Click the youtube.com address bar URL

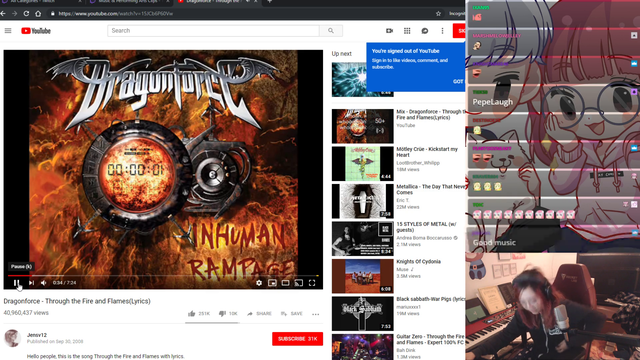[116, 13]
